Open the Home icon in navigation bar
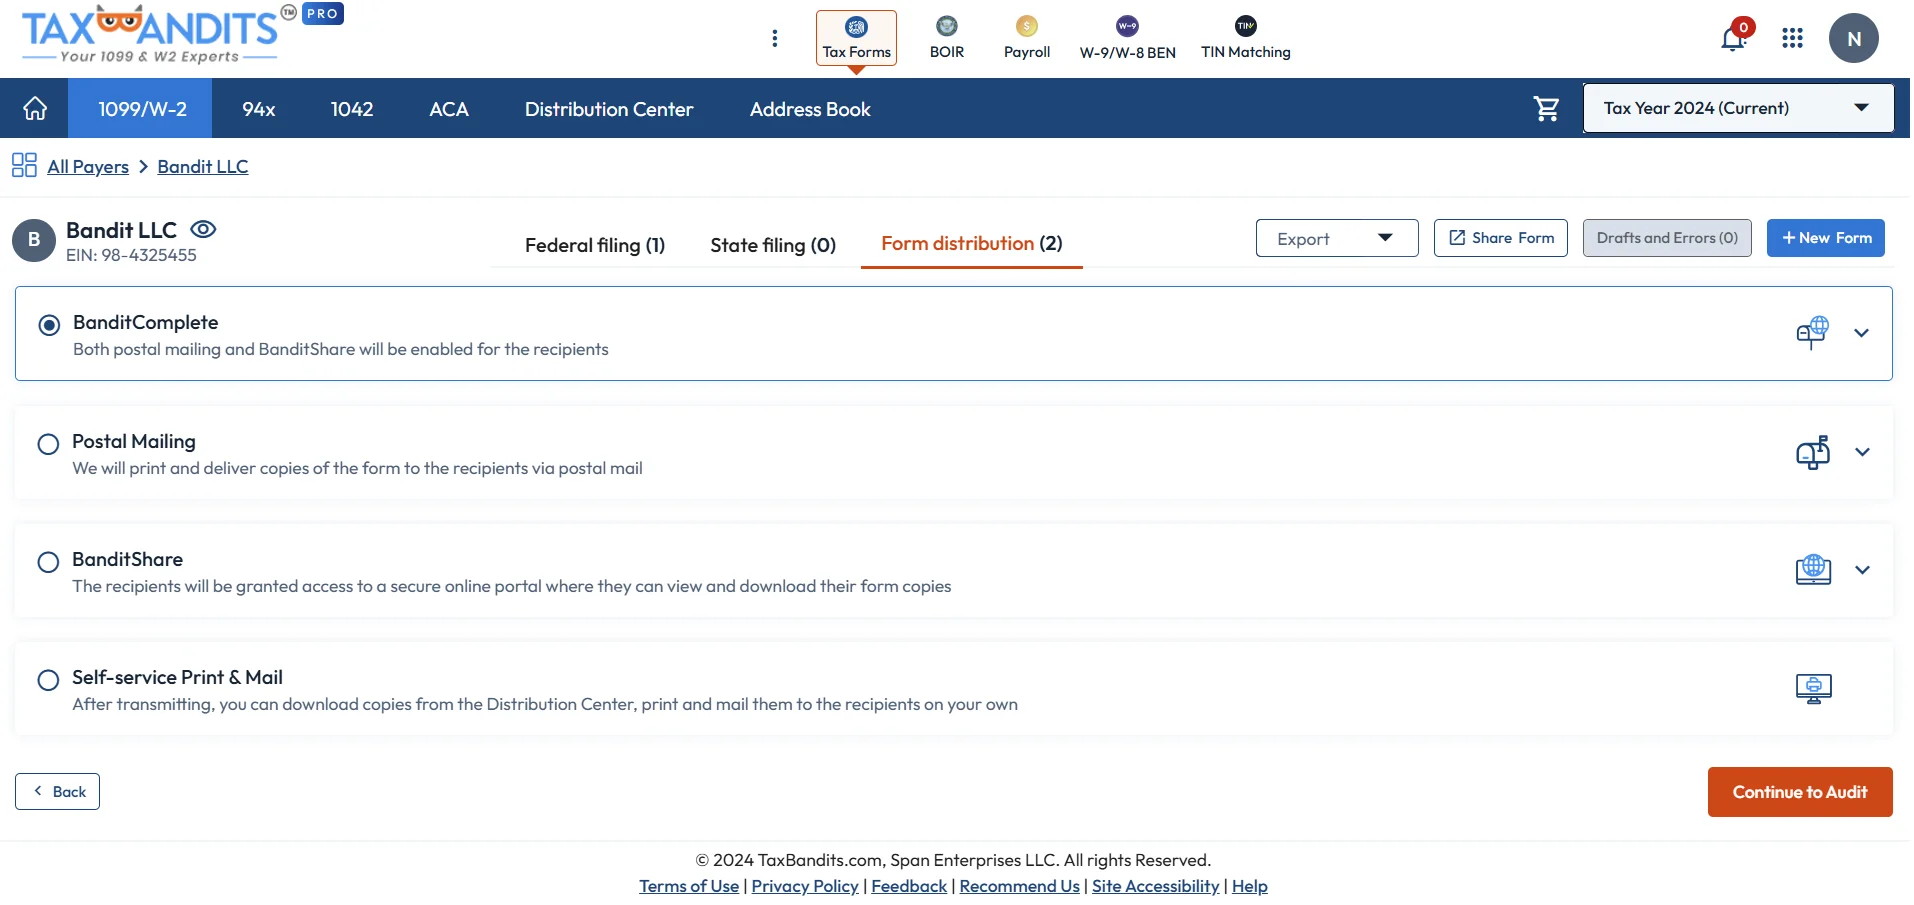1914x905 pixels. pyautogui.click(x=35, y=109)
